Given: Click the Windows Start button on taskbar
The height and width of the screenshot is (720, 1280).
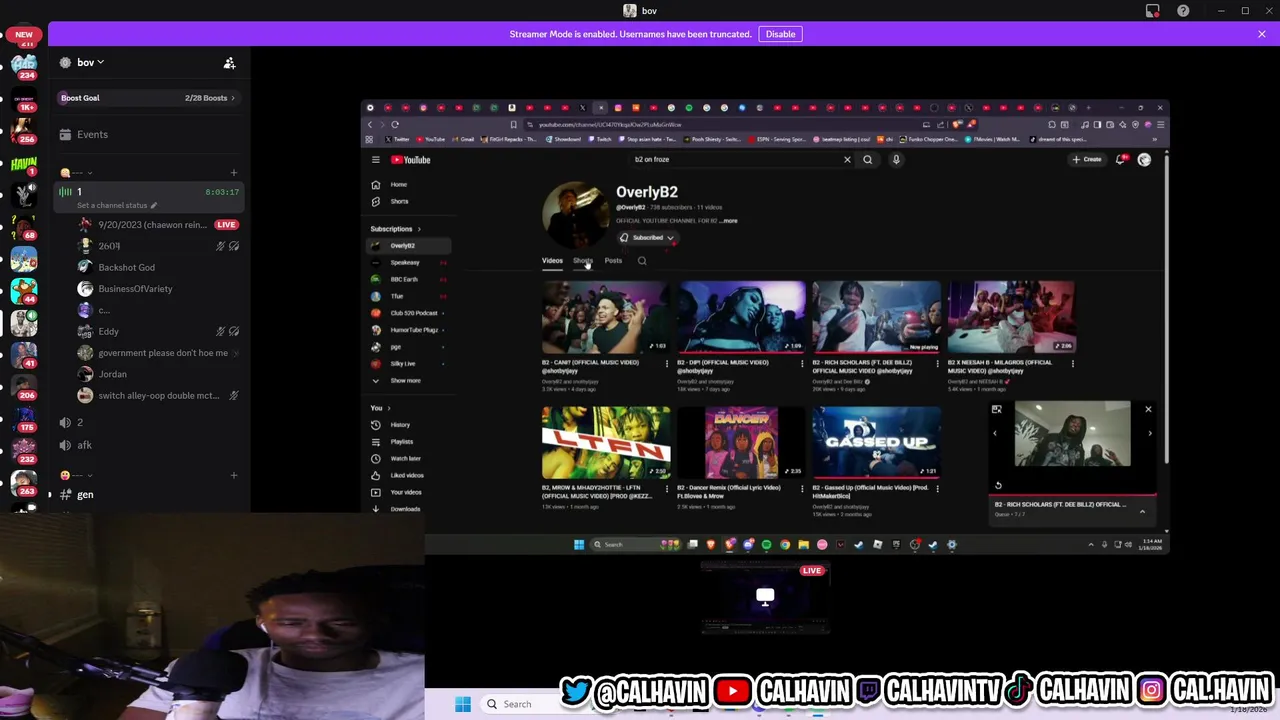Looking at the screenshot, I should coord(463,704).
